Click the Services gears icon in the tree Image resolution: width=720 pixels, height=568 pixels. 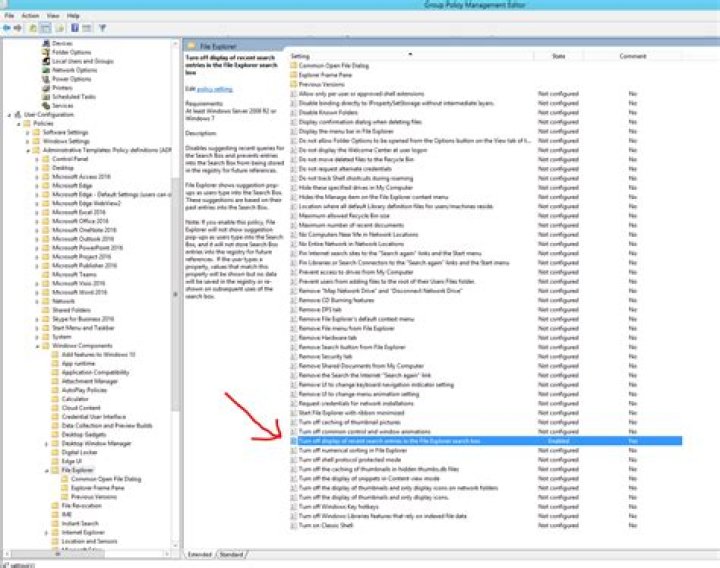[x=46, y=106]
